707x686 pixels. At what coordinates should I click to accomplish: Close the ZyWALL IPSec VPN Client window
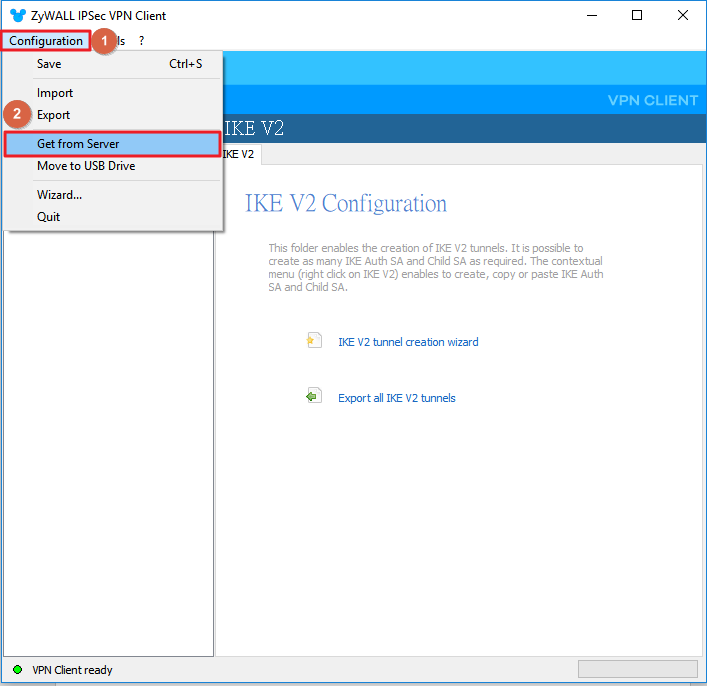[x=683, y=15]
